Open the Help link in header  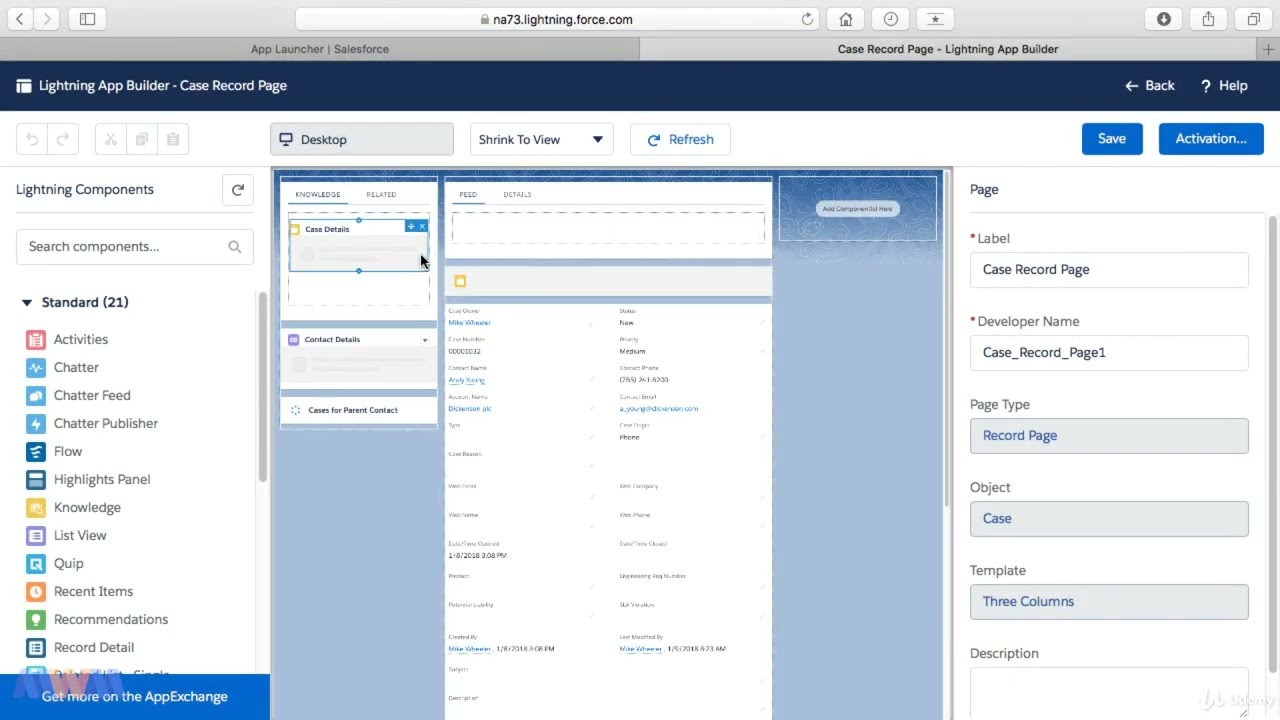(x=1224, y=86)
